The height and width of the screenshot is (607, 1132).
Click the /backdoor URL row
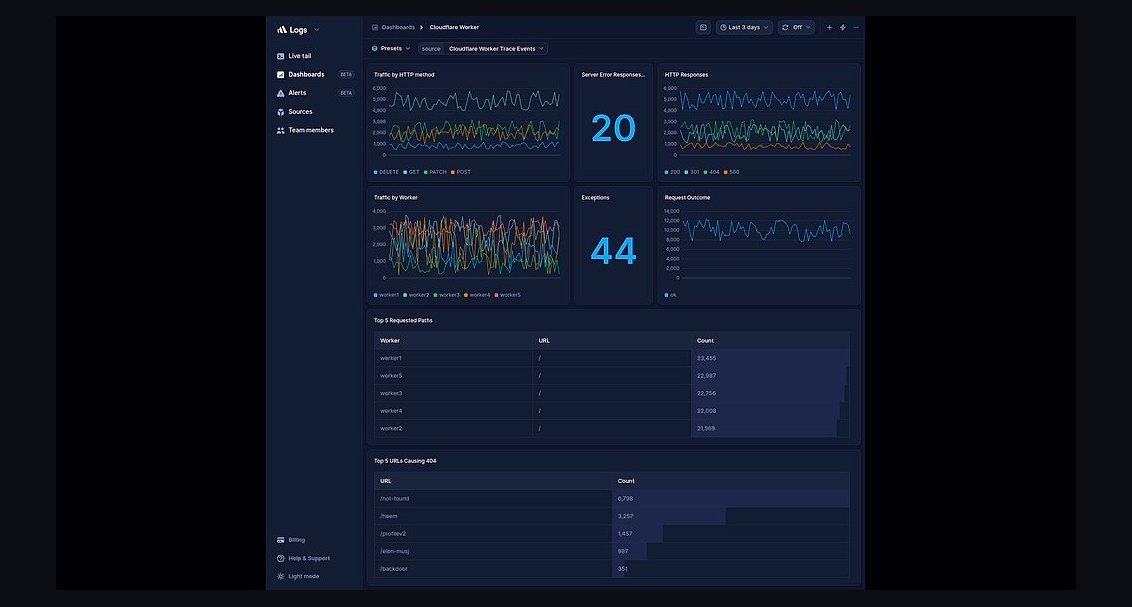coord(611,569)
